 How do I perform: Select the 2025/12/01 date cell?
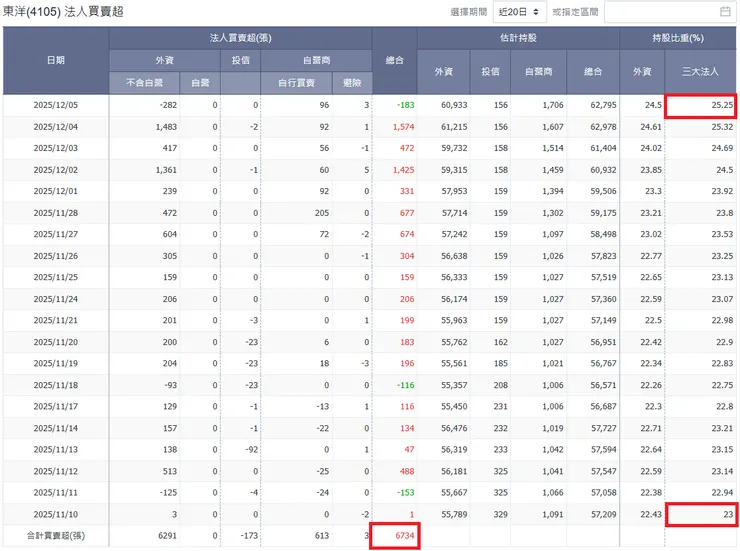[x=56, y=191]
